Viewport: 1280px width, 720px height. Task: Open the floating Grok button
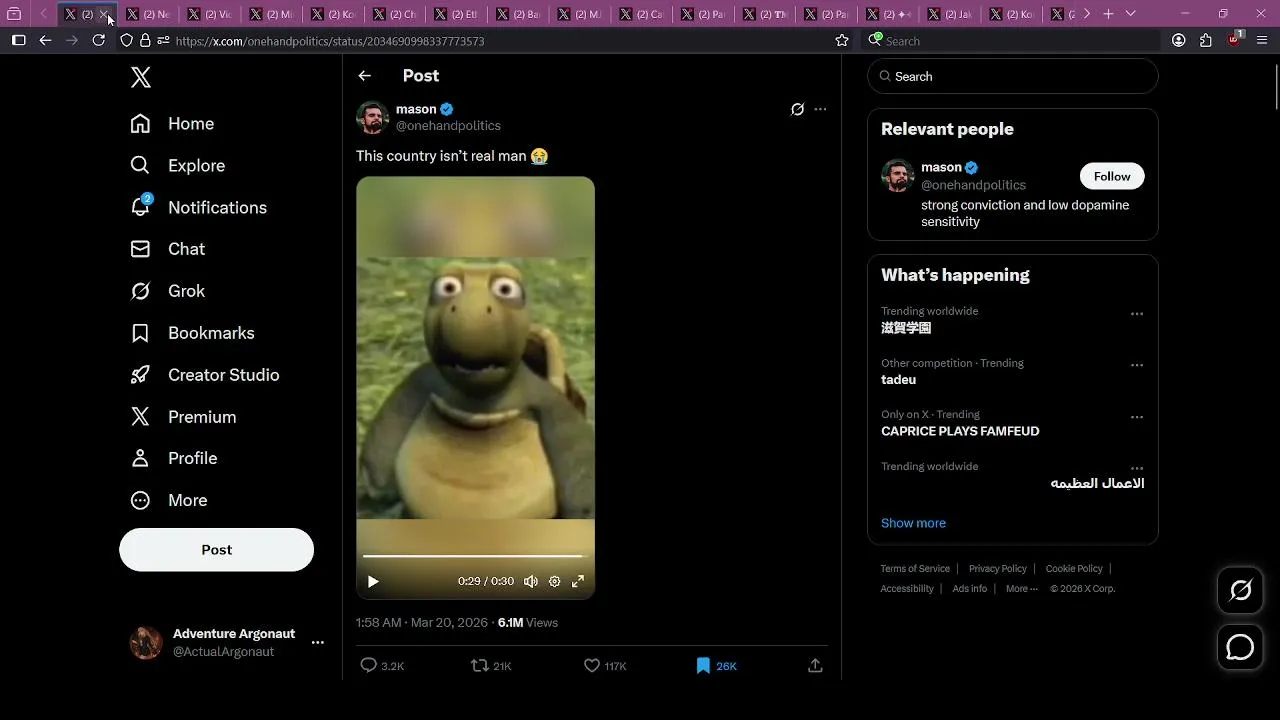pos(1240,591)
